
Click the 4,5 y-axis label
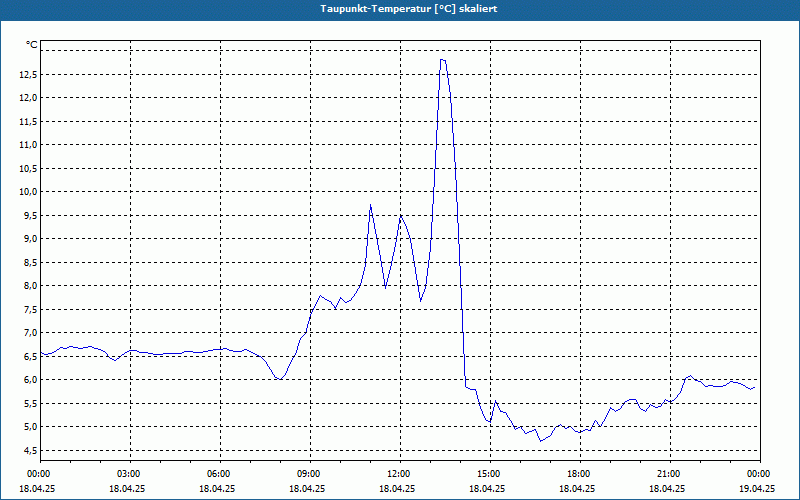[x=30, y=450]
